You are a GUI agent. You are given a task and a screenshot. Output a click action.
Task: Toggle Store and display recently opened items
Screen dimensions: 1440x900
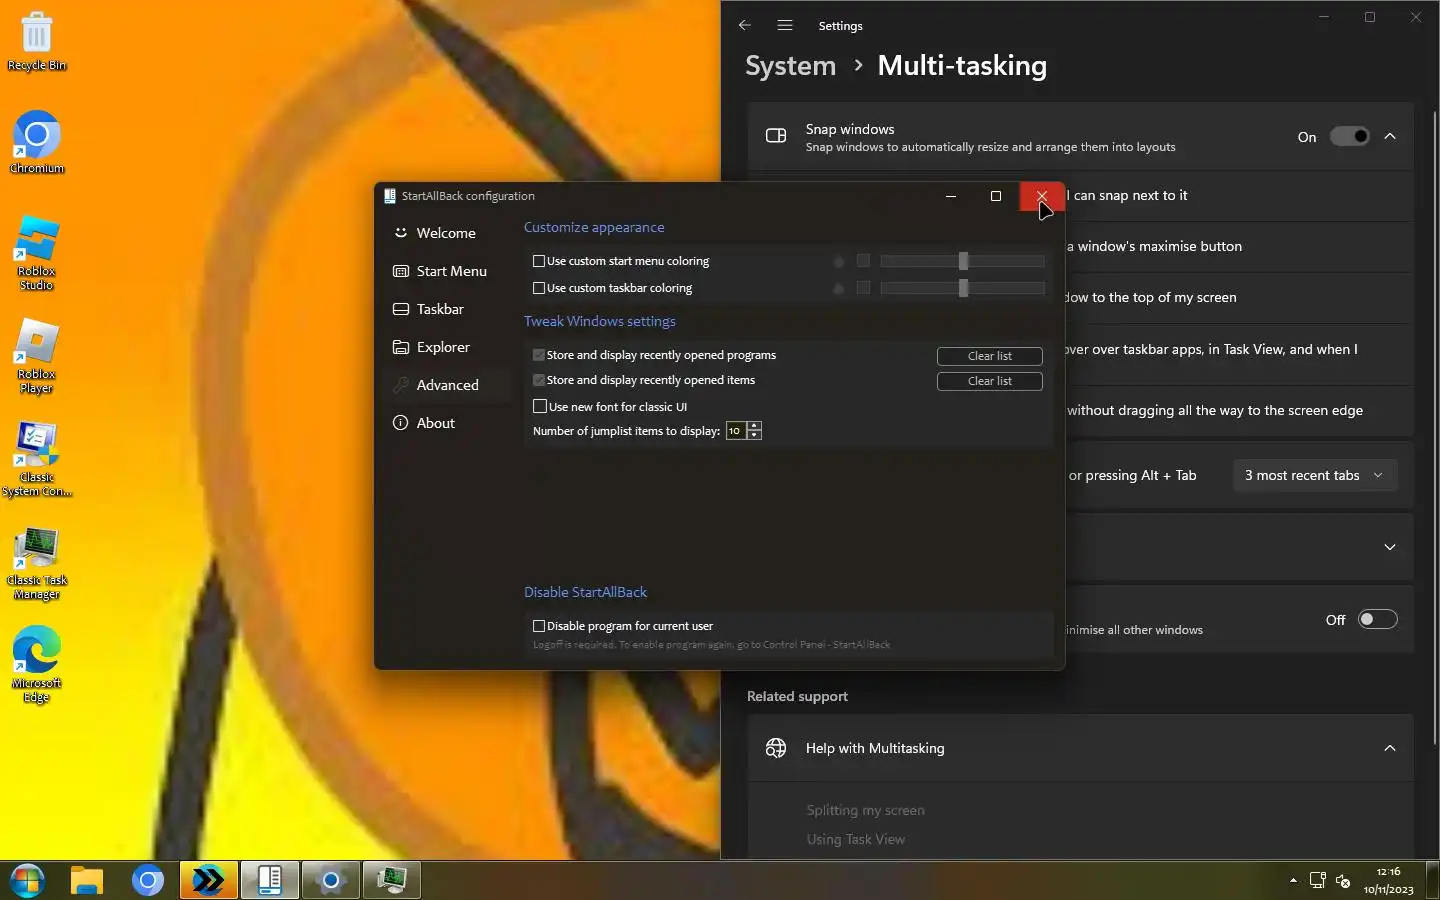[539, 380]
